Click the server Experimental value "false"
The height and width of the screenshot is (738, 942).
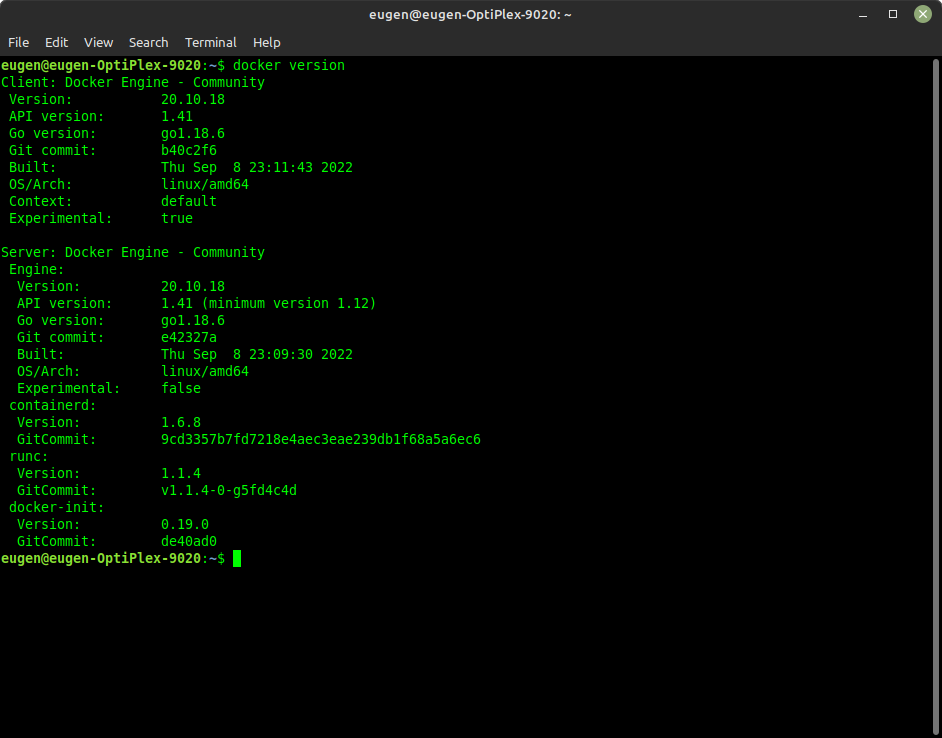[180, 388]
